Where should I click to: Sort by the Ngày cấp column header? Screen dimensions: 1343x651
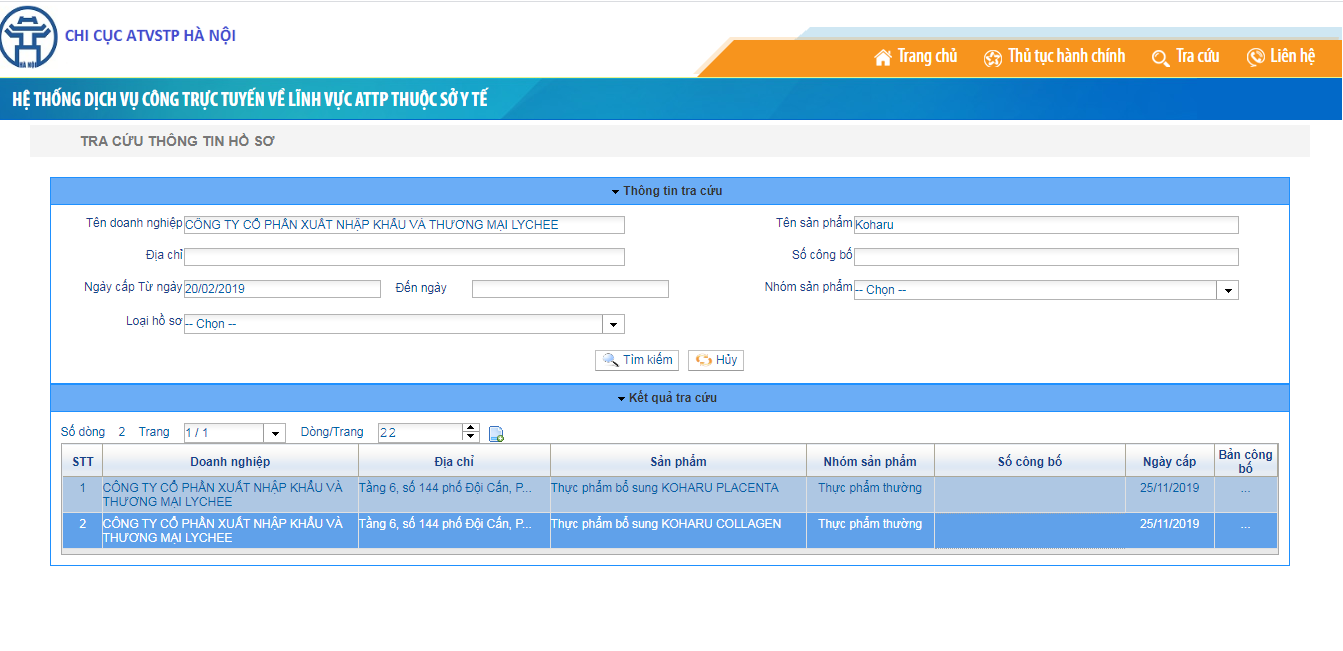[x=1170, y=461]
